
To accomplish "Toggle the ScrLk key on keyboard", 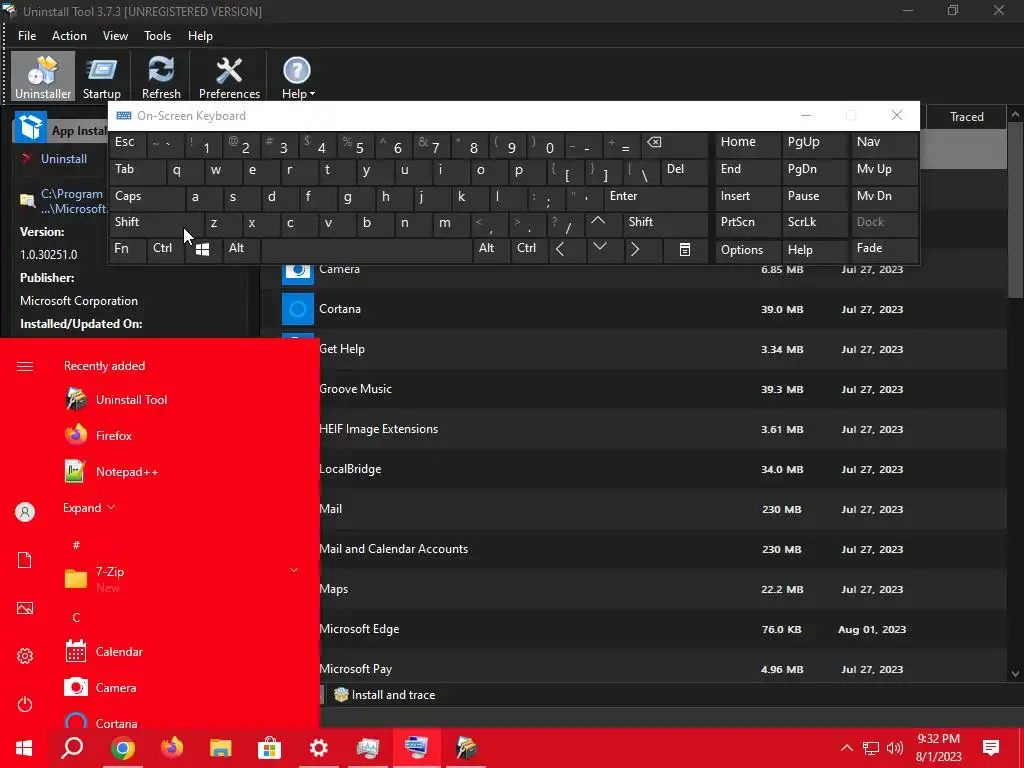I will pos(814,224).
